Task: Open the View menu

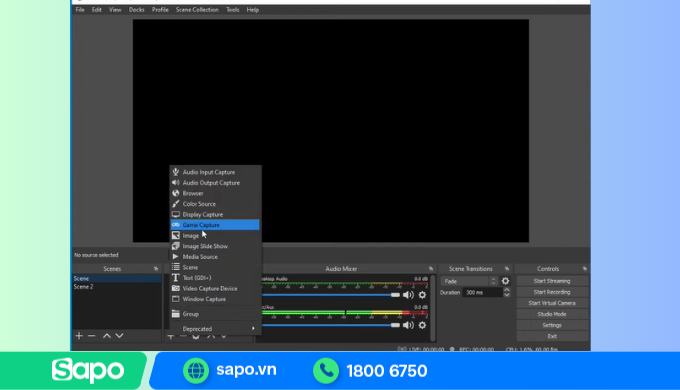Action: 115,10
